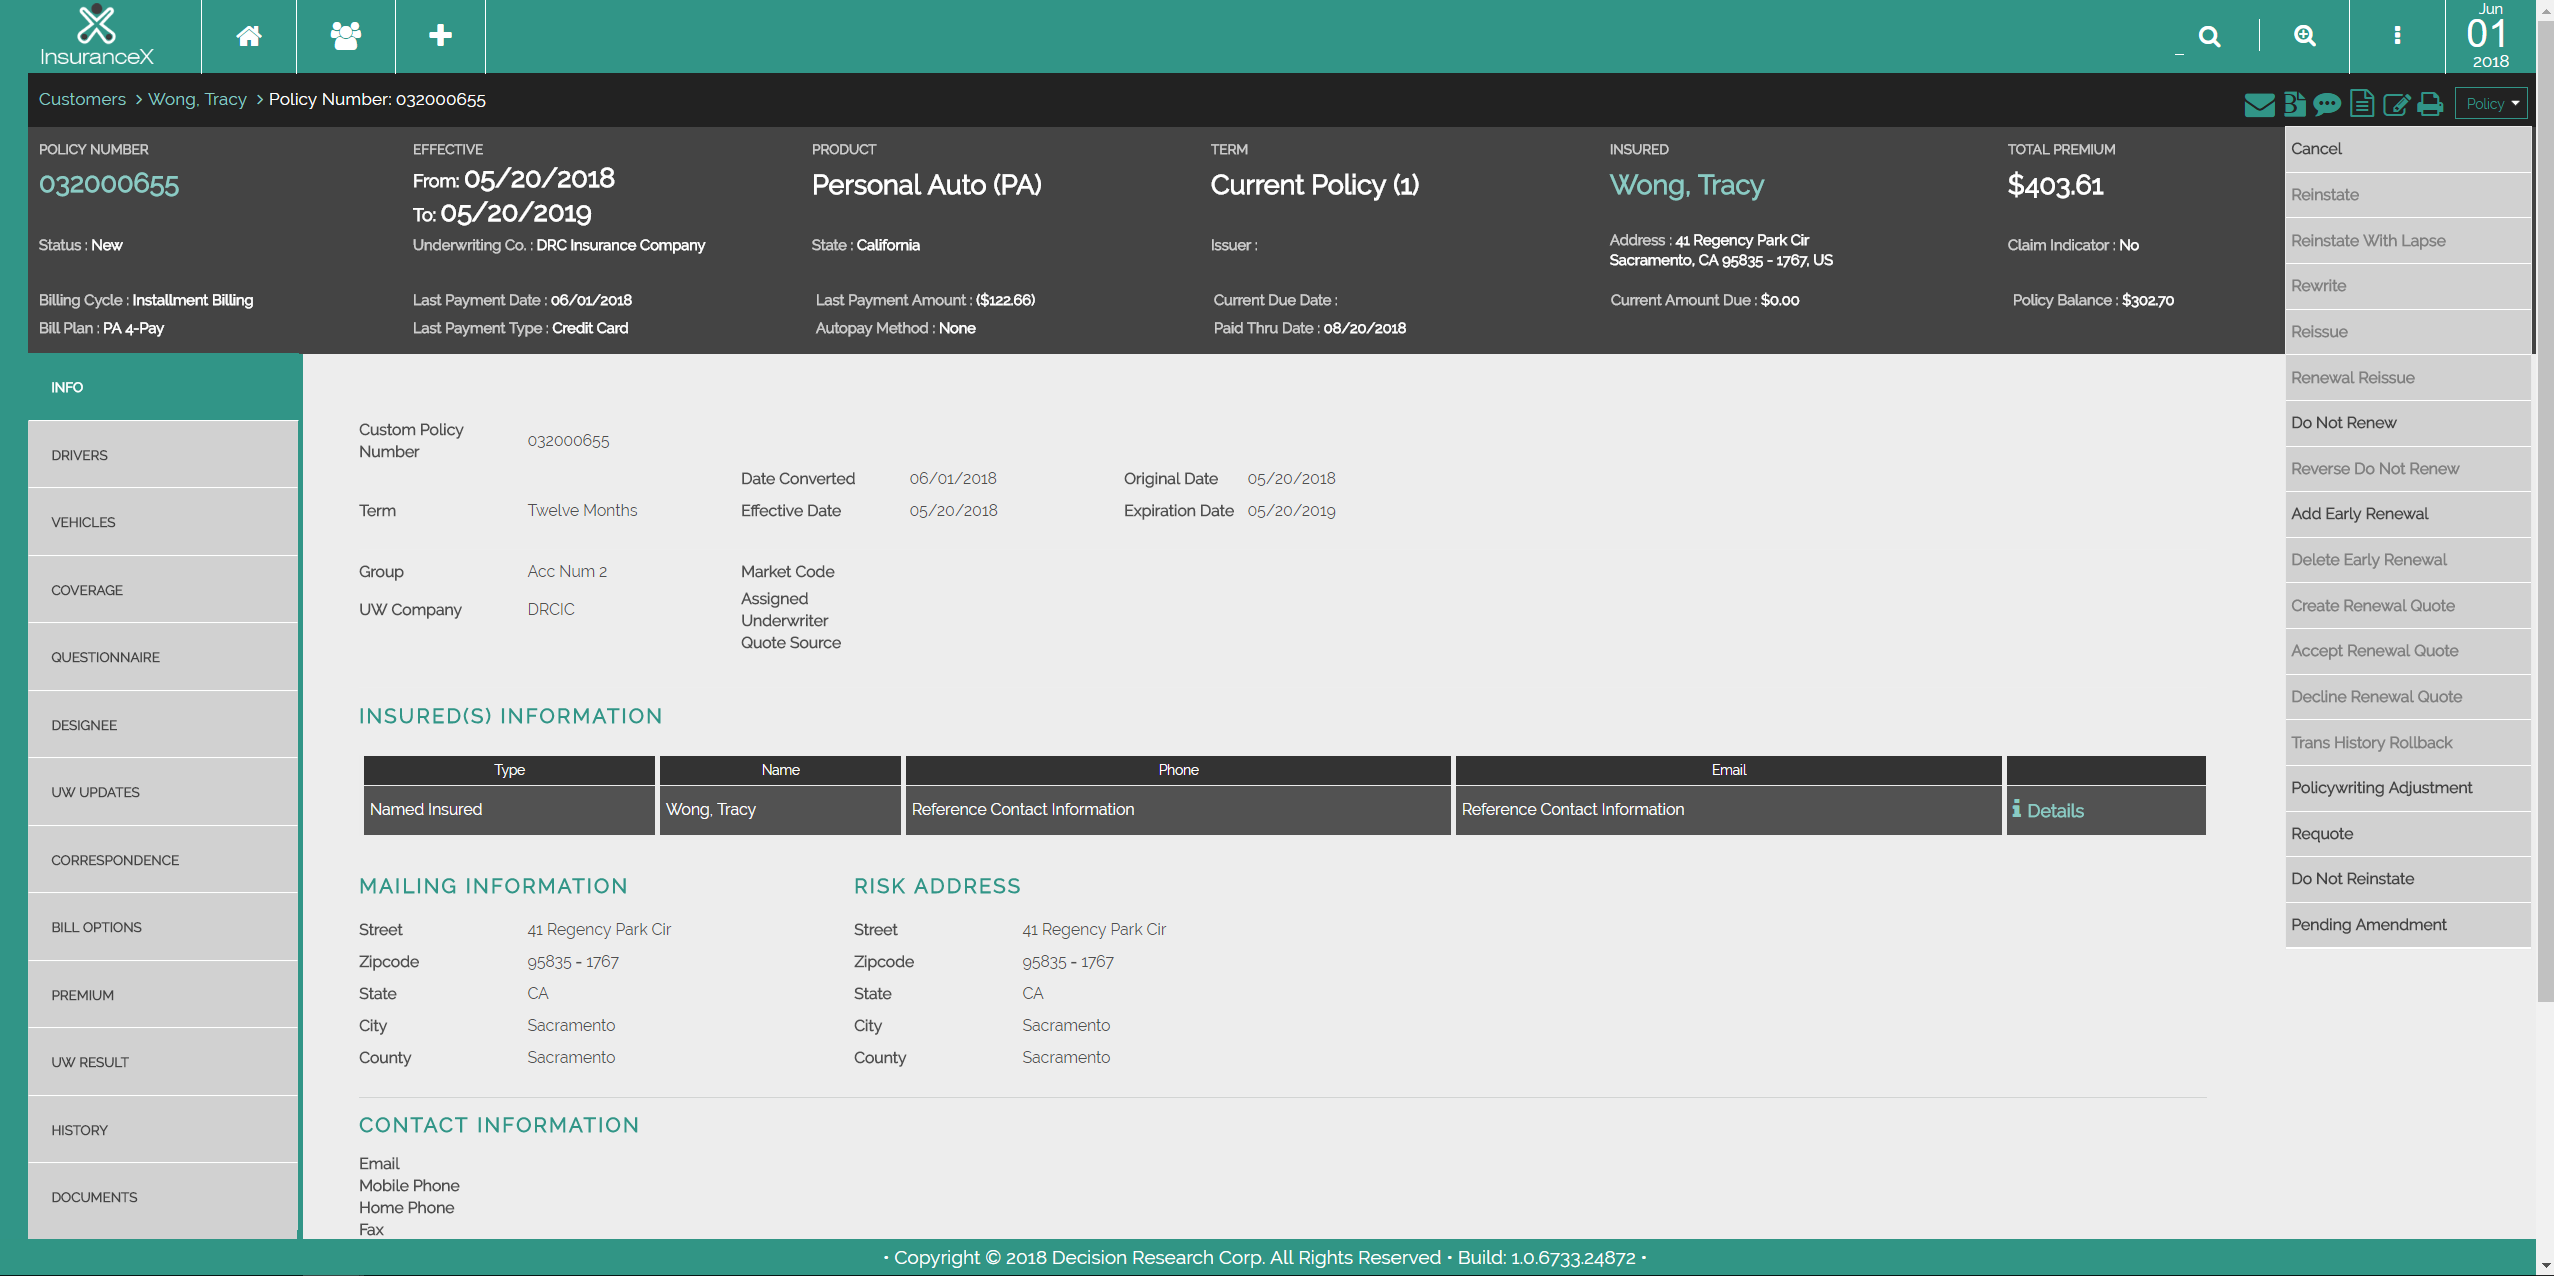
Task: Click the vertical three-dot menu icon
Action: pyautogui.click(x=2396, y=35)
